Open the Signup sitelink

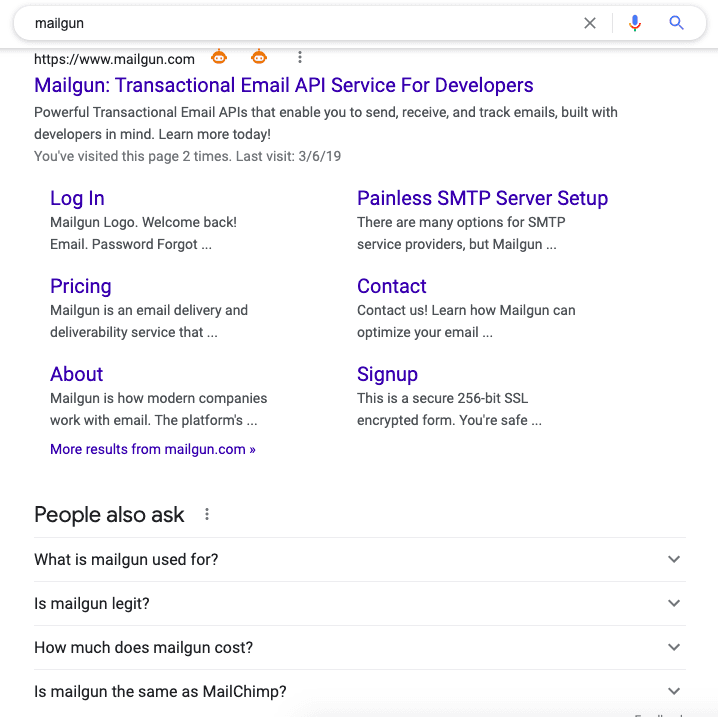387,374
